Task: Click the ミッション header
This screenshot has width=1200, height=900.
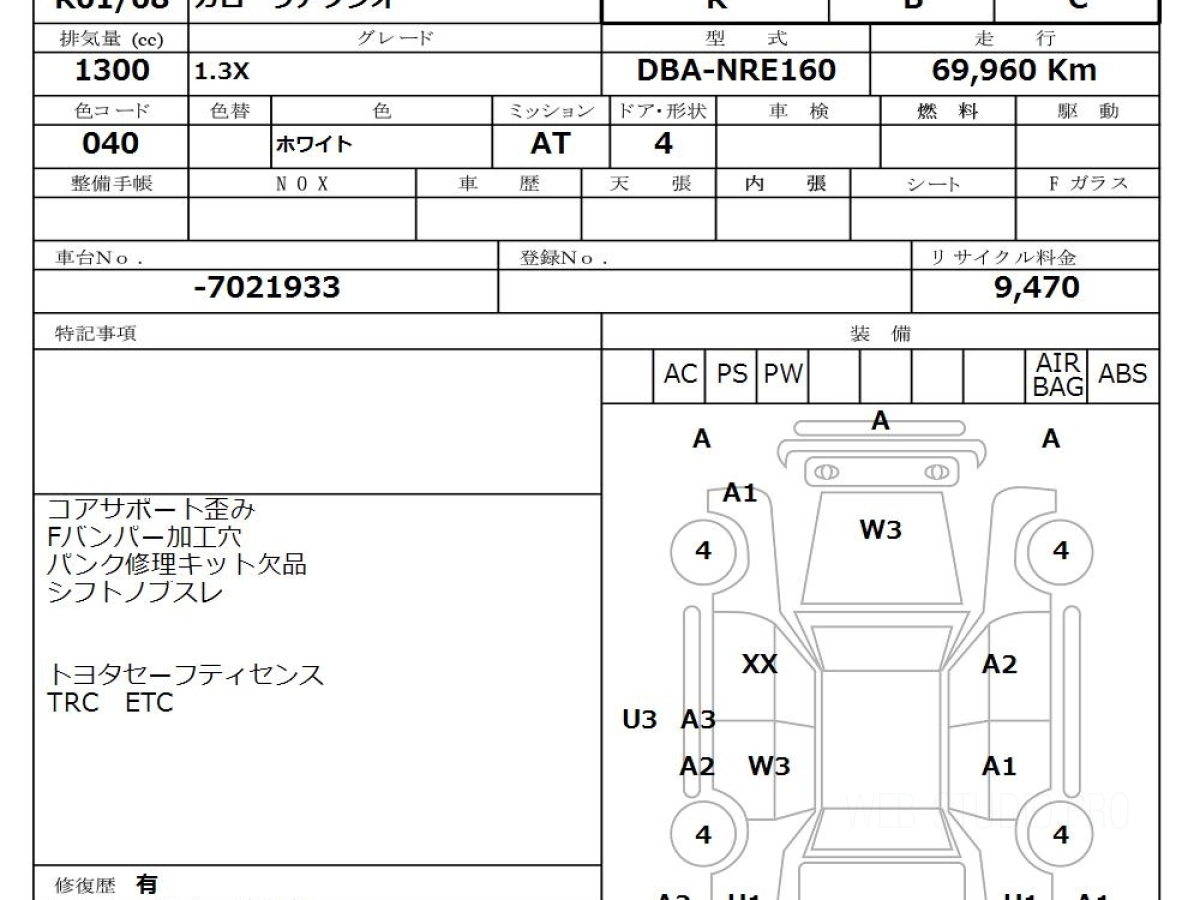Action: click(x=551, y=111)
